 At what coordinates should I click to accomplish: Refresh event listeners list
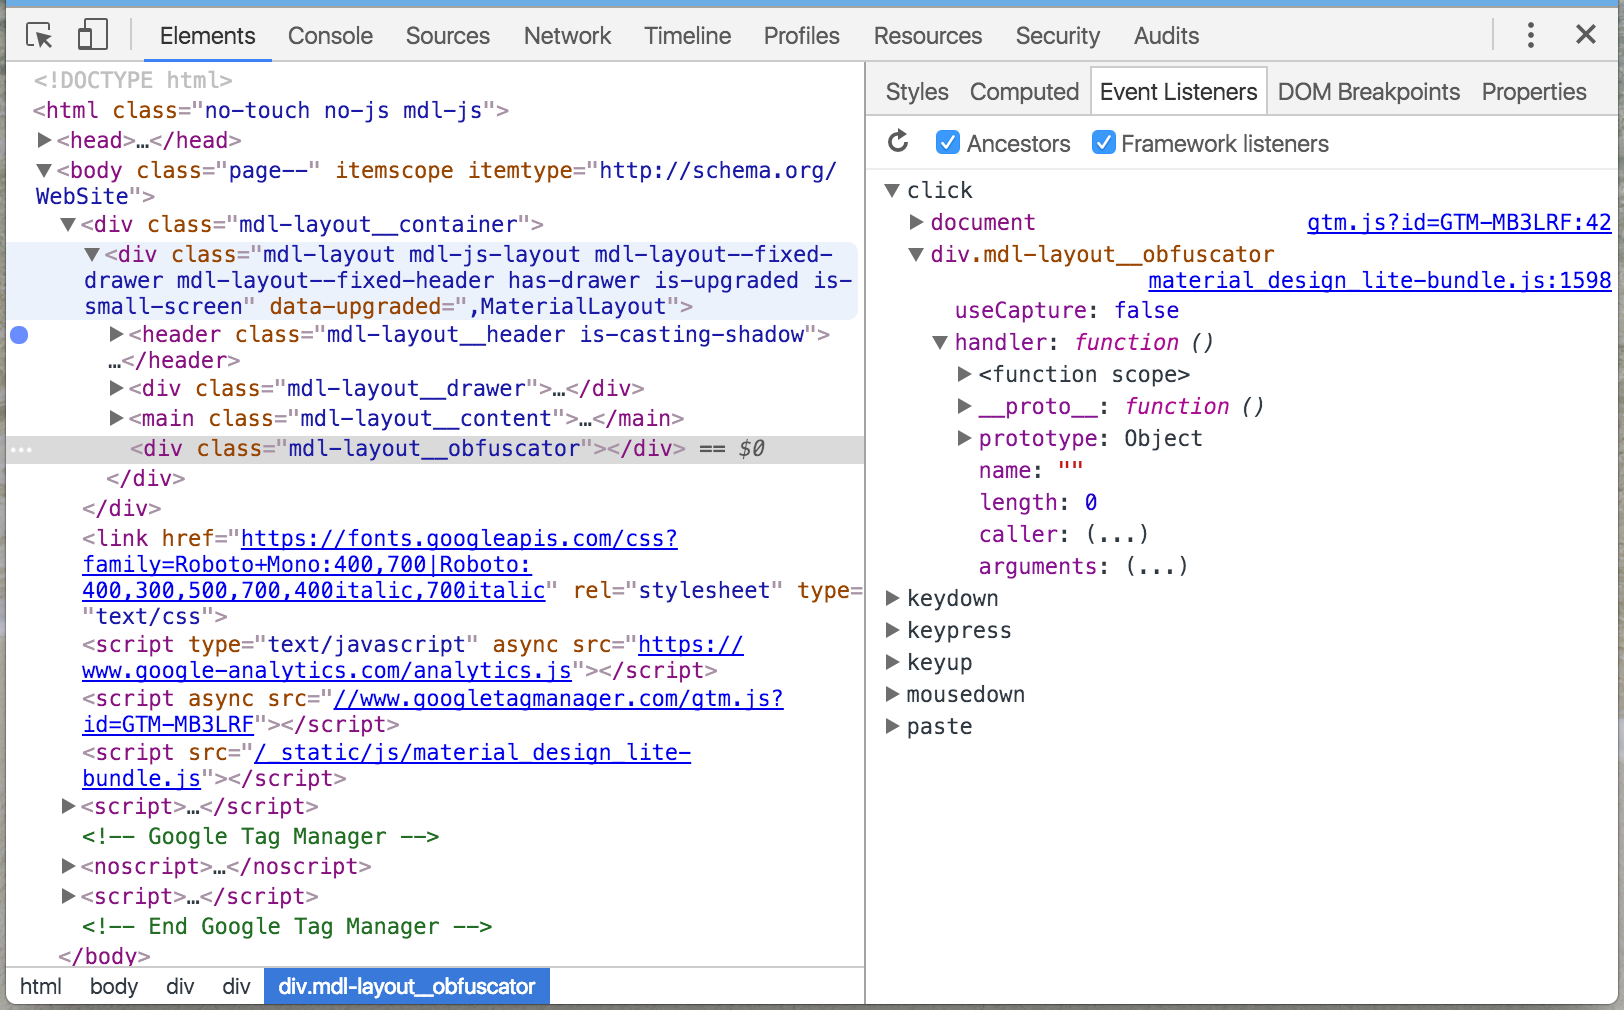point(898,142)
